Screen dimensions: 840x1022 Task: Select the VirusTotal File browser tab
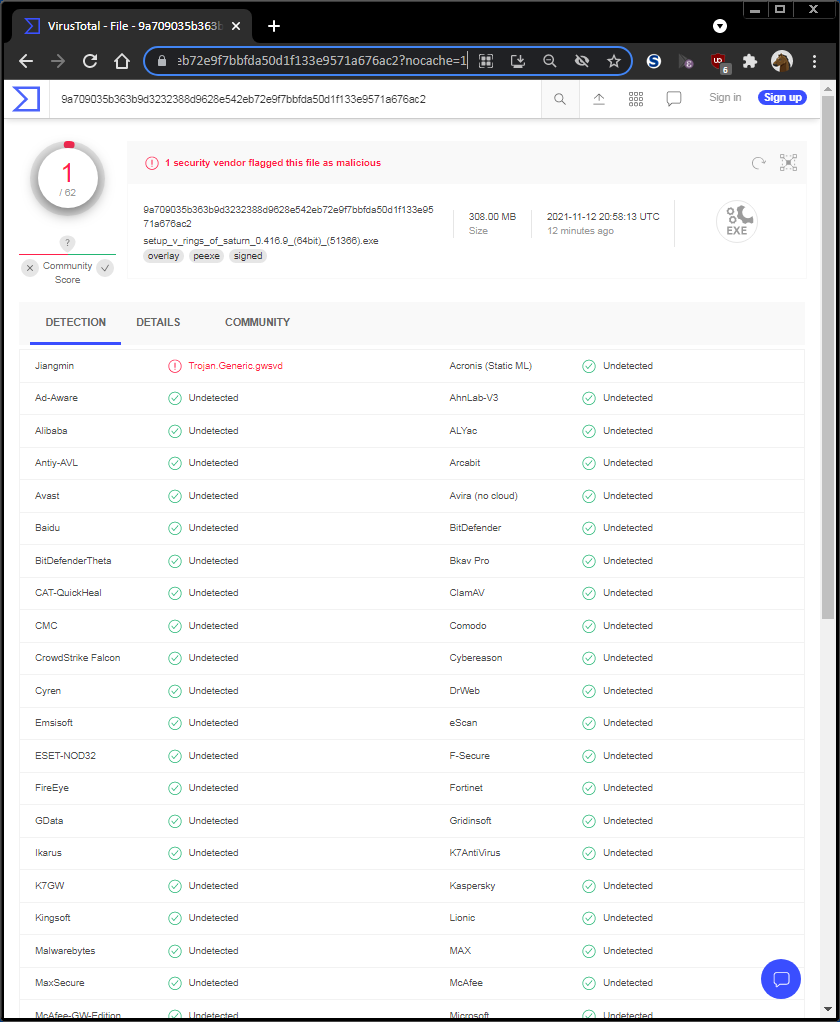[x=132, y=26]
